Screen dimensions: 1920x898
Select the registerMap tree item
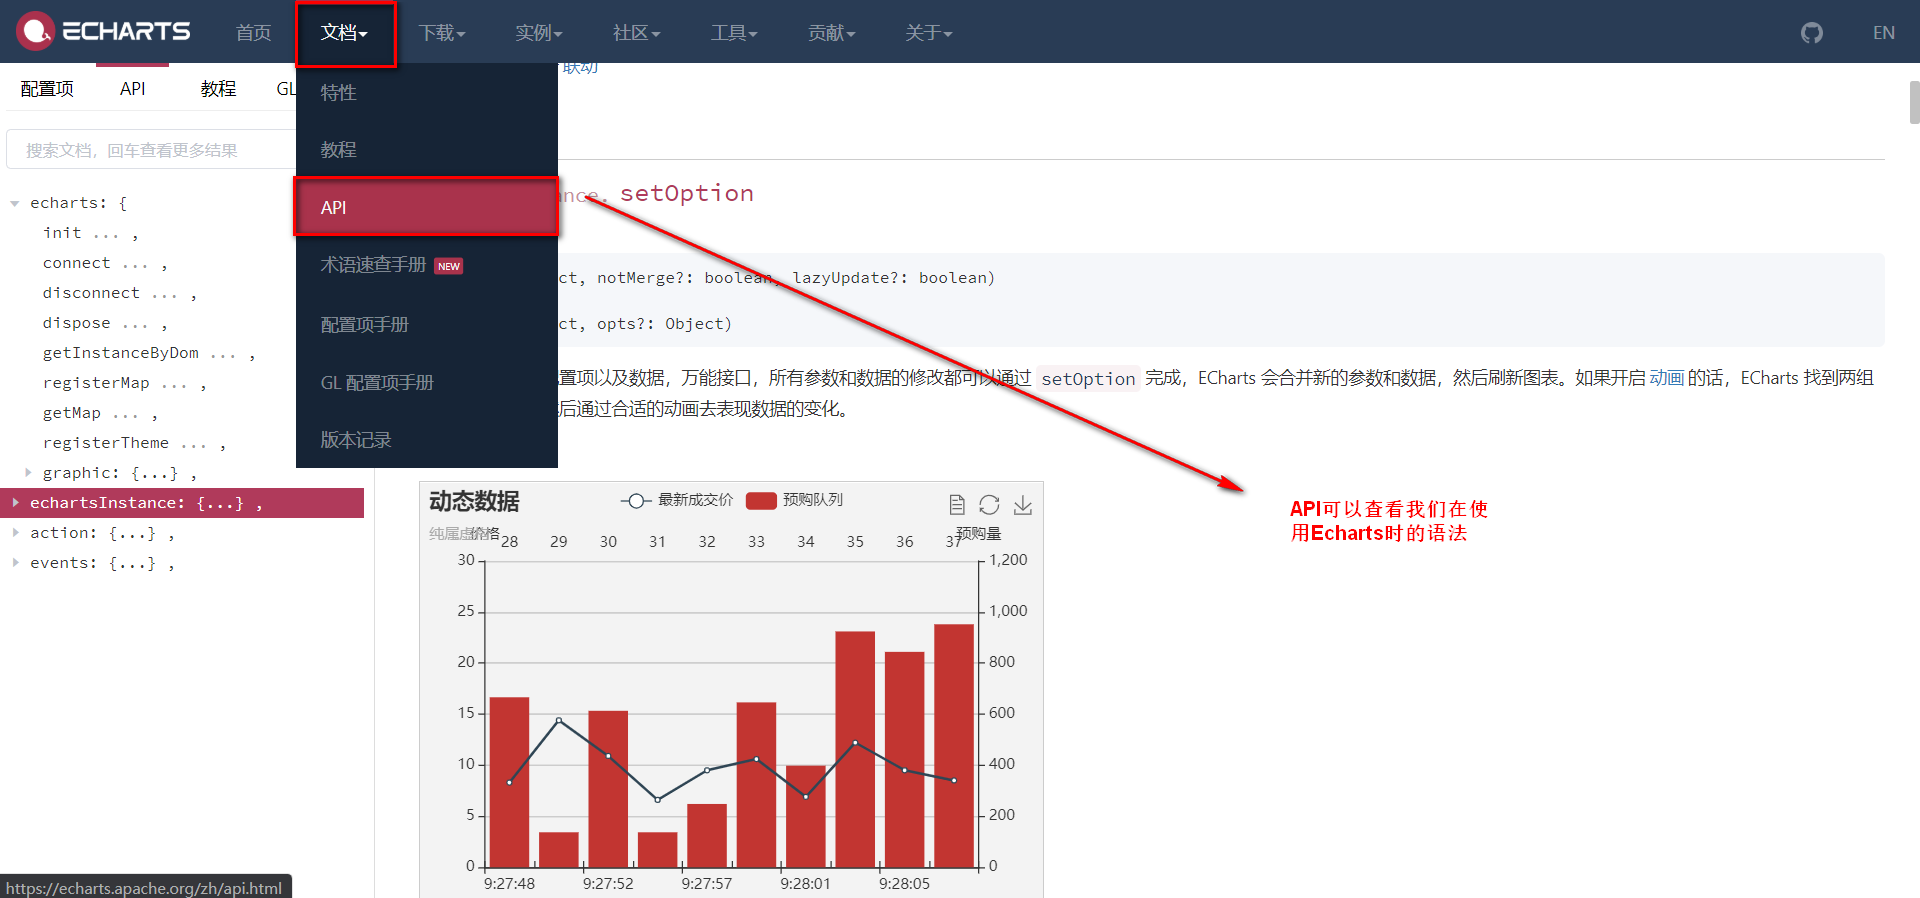pos(96,382)
